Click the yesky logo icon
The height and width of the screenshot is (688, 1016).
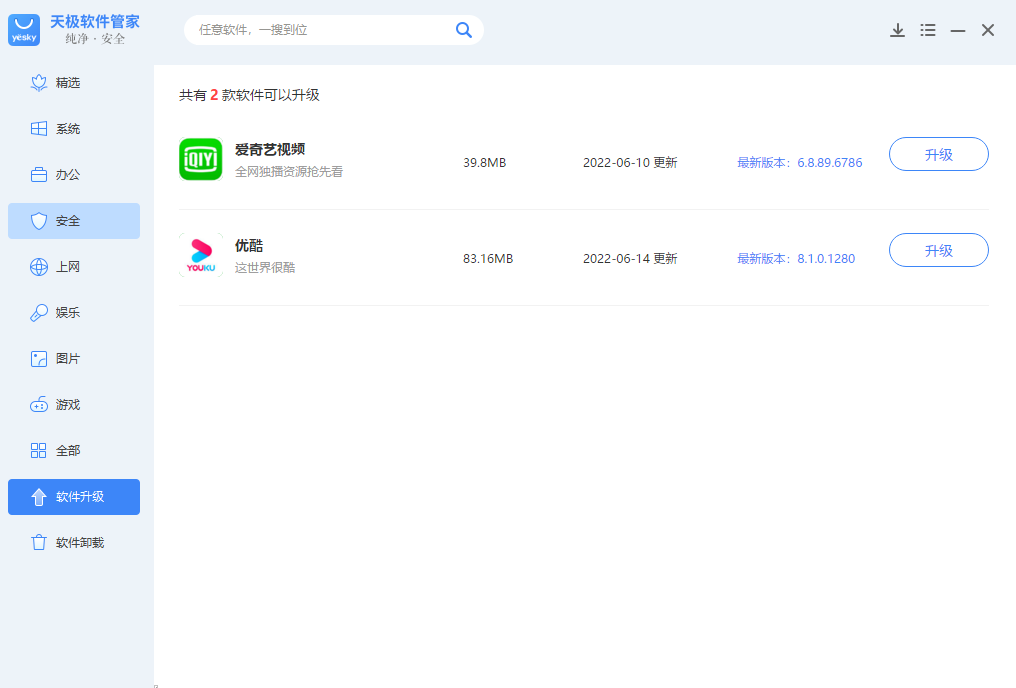(24, 30)
